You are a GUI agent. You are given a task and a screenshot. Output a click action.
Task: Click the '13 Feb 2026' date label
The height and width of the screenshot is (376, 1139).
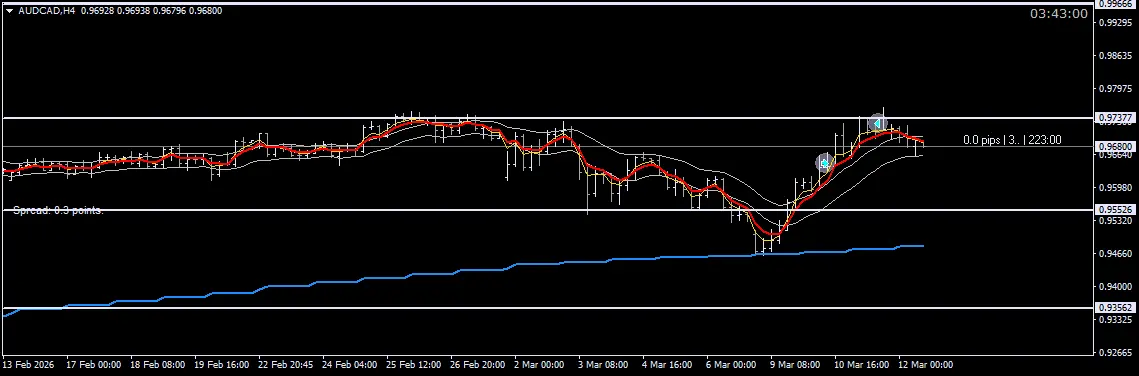tap(27, 364)
